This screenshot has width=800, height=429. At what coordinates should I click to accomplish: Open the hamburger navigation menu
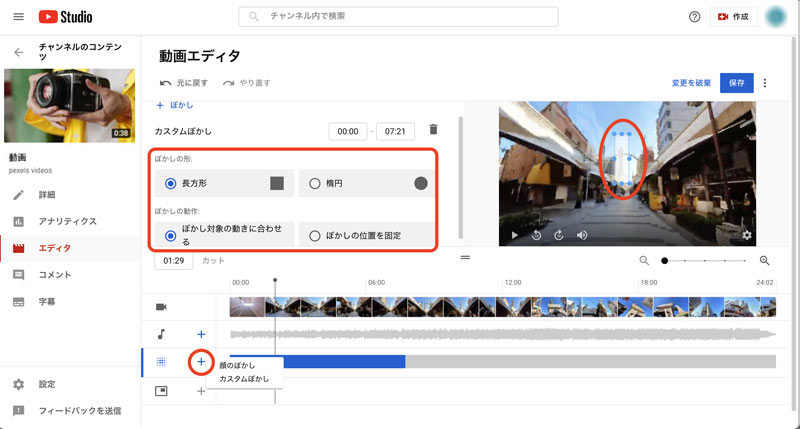(18, 17)
